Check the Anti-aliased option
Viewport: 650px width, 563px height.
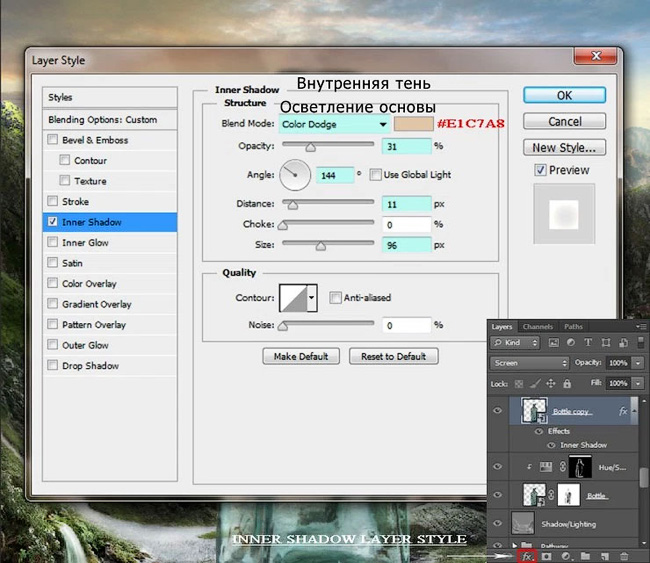click(335, 297)
